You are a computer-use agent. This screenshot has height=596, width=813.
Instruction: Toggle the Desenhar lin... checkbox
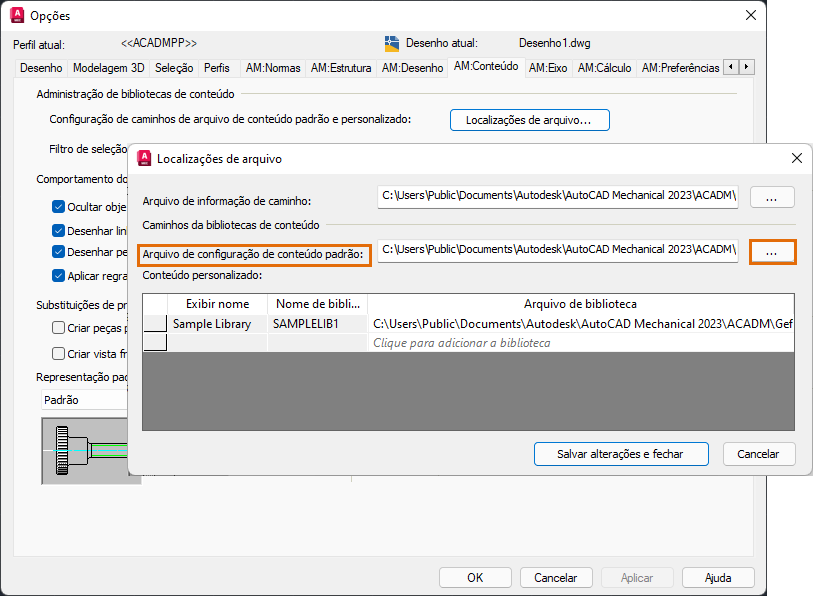tap(59, 230)
